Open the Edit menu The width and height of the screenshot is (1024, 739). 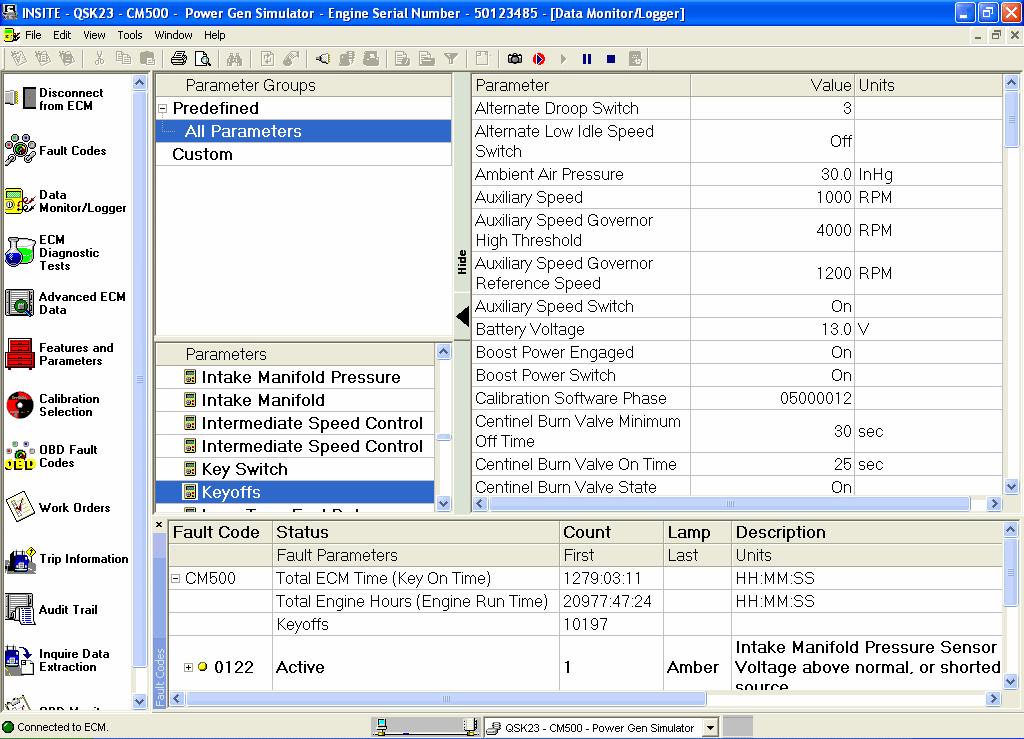62,35
